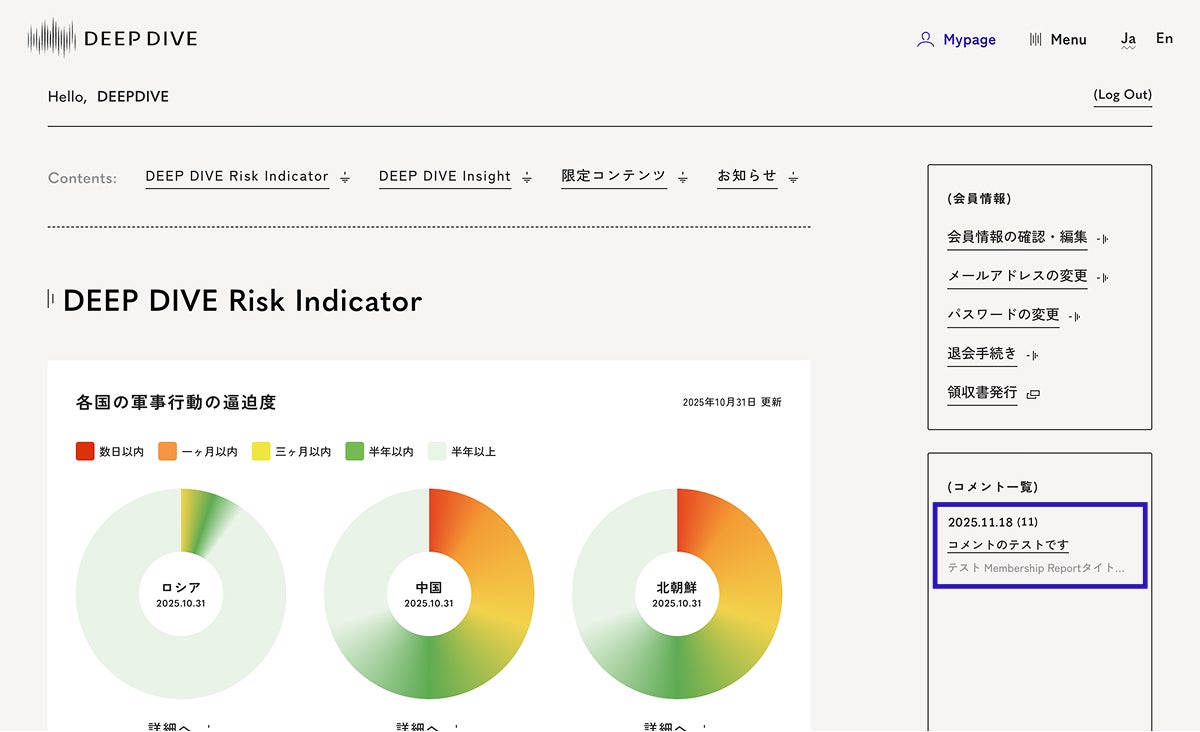Image resolution: width=1200 pixels, height=732 pixels.
Task: Click arrow icon next to 会員情報の確認・編集
Action: [1103, 239]
